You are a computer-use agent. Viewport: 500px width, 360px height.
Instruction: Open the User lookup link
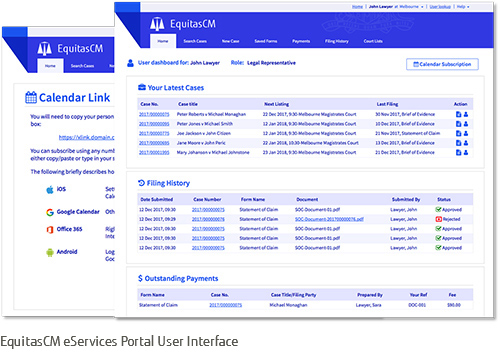click(x=440, y=6)
